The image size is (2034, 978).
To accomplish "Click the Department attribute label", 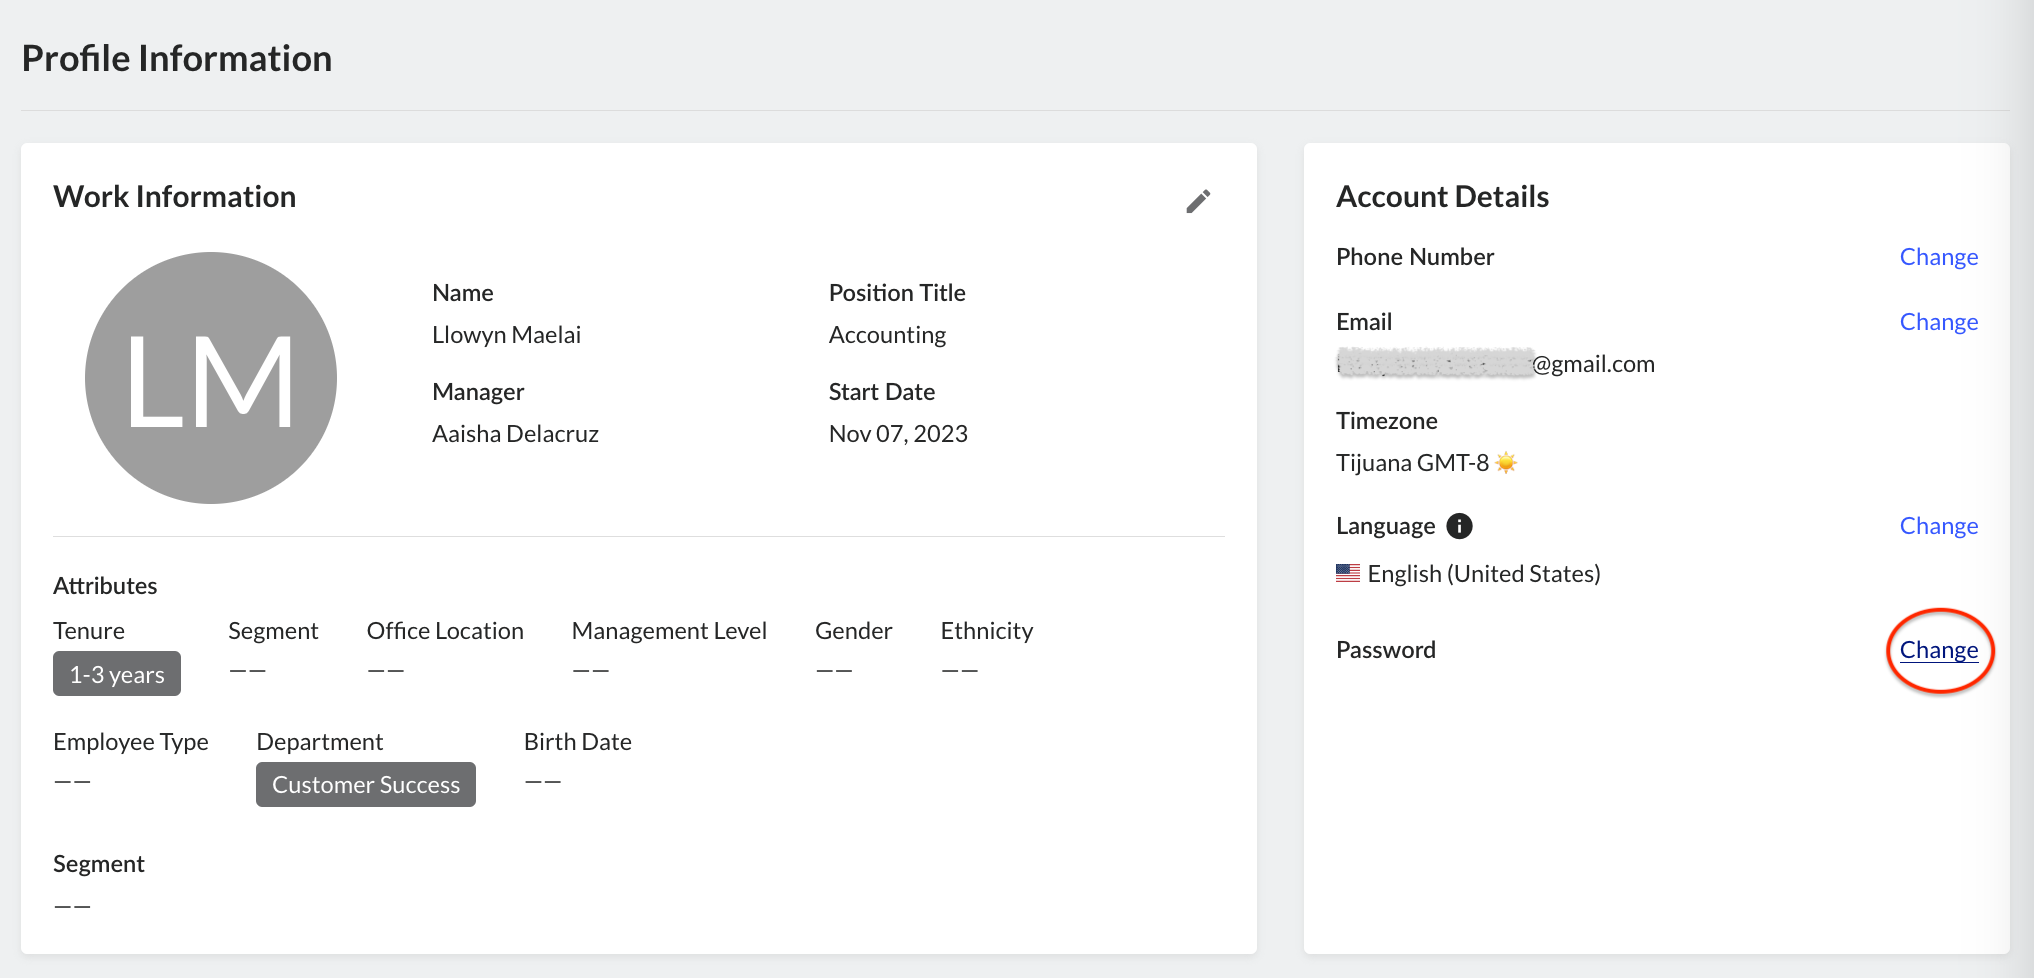I will (x=320, y=742).
